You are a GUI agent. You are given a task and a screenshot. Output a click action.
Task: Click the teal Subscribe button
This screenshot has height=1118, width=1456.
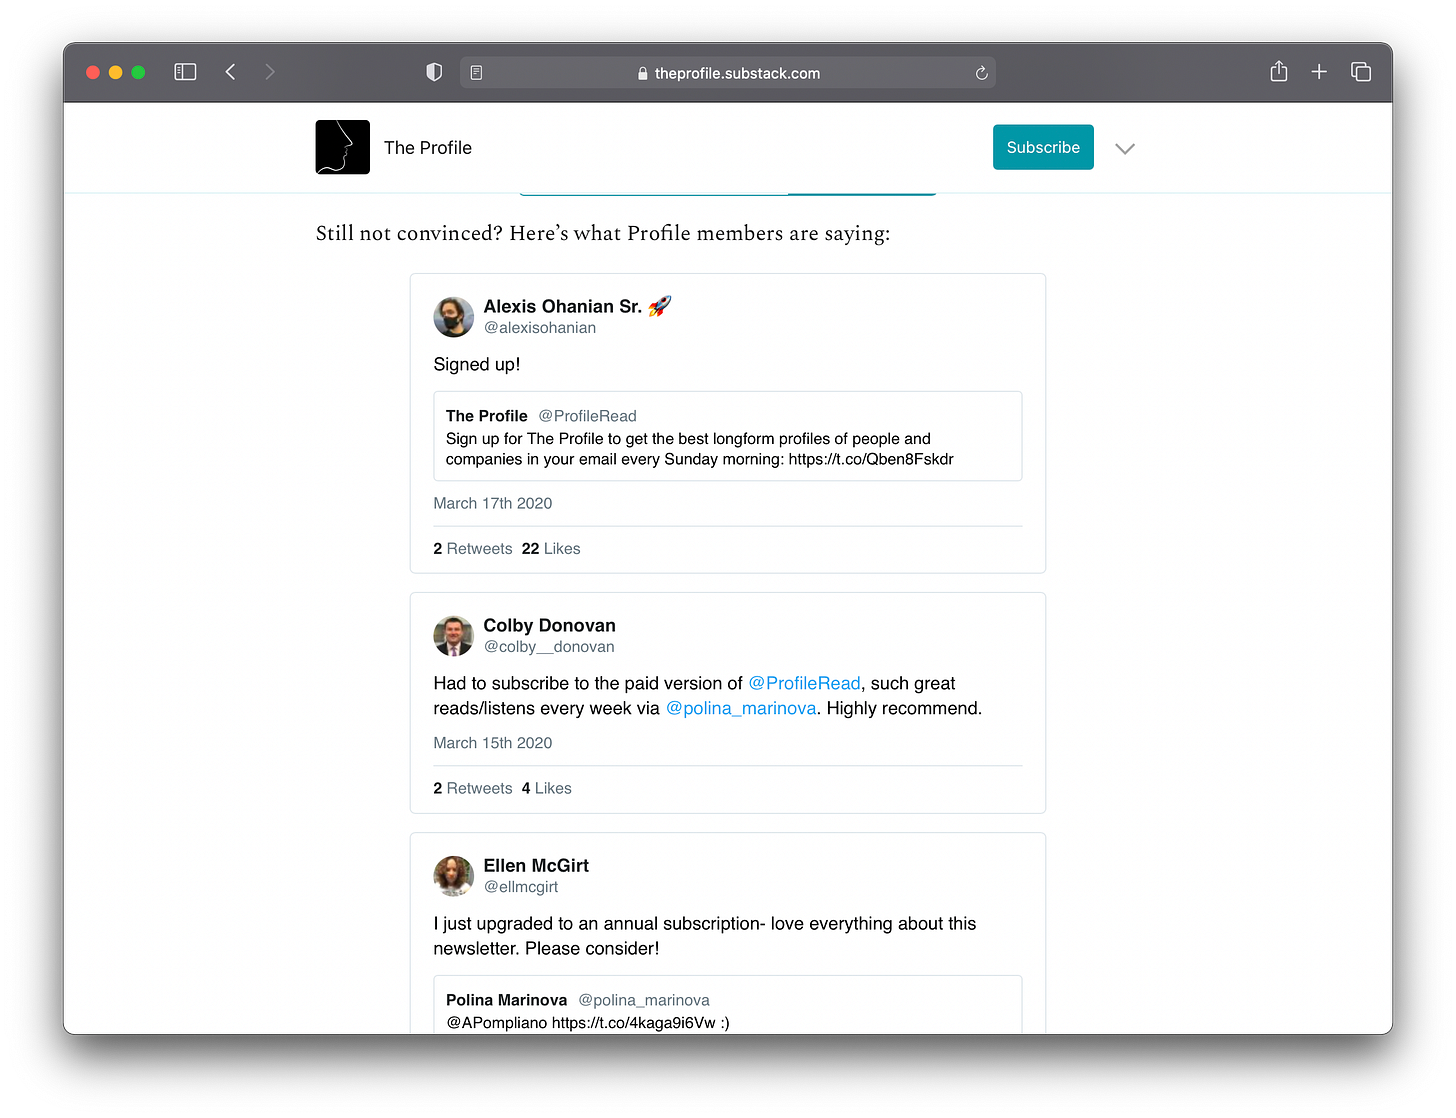pyautogui.click(x=1043, y=147)
